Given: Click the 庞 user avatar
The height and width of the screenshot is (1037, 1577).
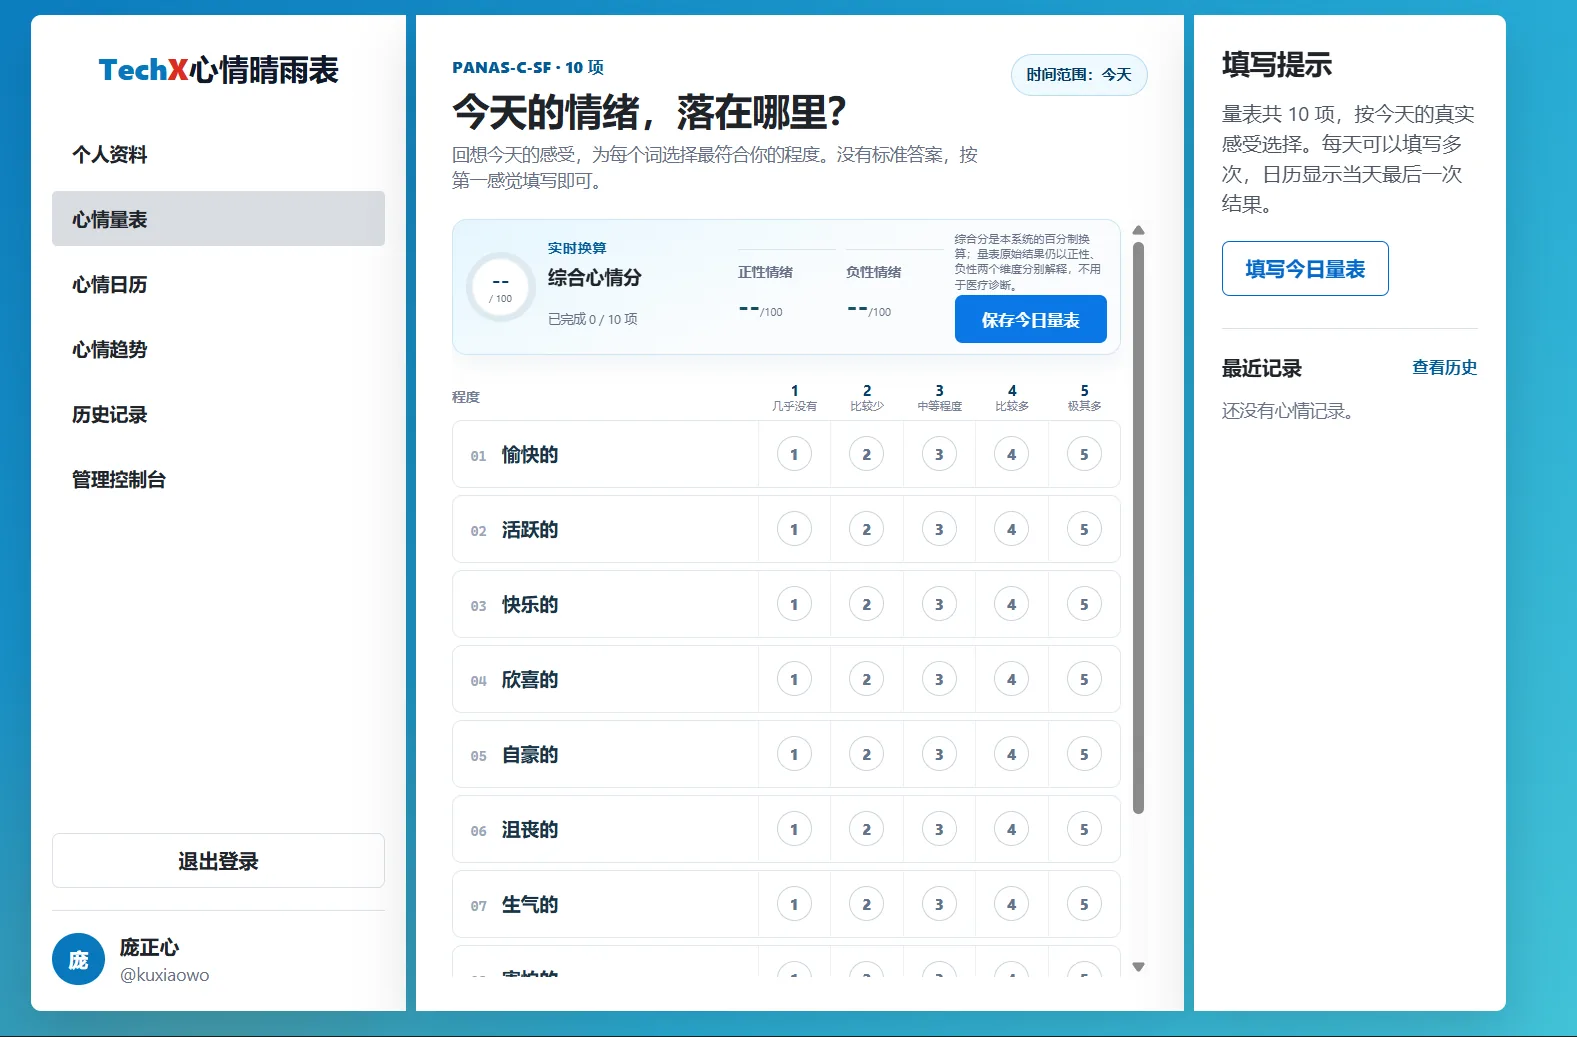Looking at the screenshot, I should click(78, 959).
